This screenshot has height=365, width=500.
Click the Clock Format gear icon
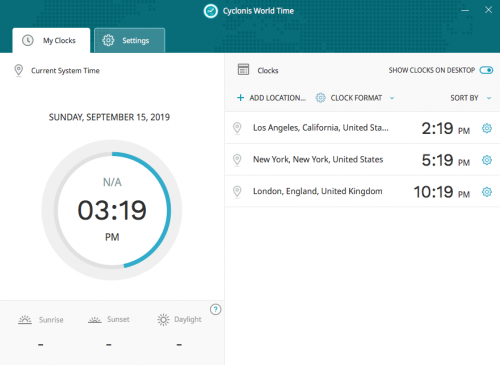point(320,98)
